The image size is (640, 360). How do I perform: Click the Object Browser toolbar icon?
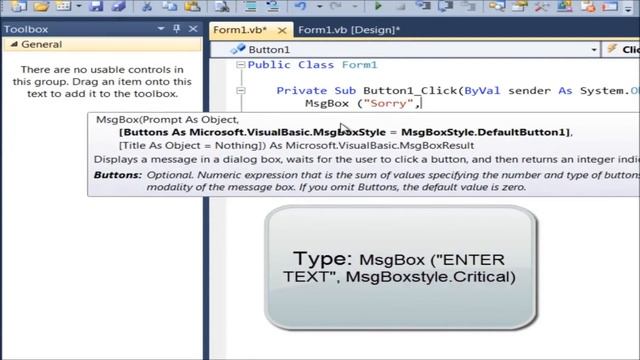pos(564,6)
